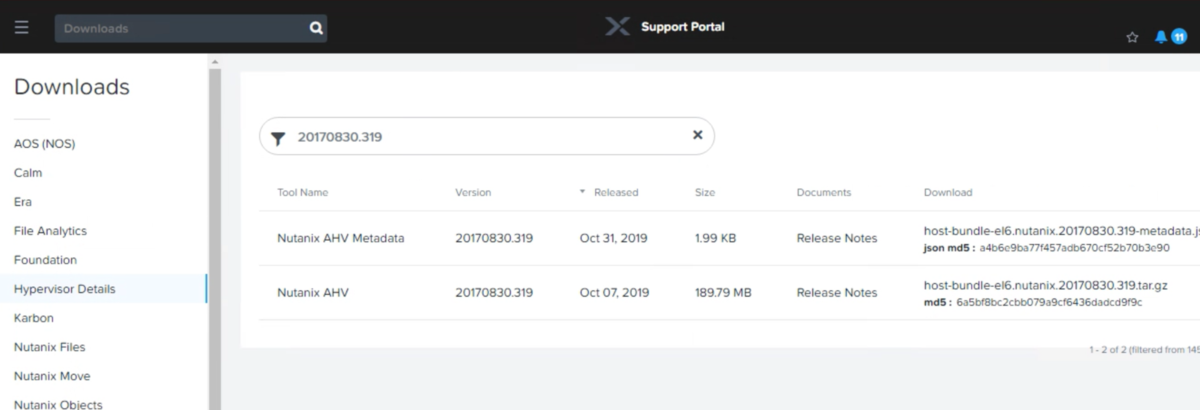Open Release Notes for Nutanix AHV 189.79 MB
Screen dimensions: 1200x410
tap(837, 293)
